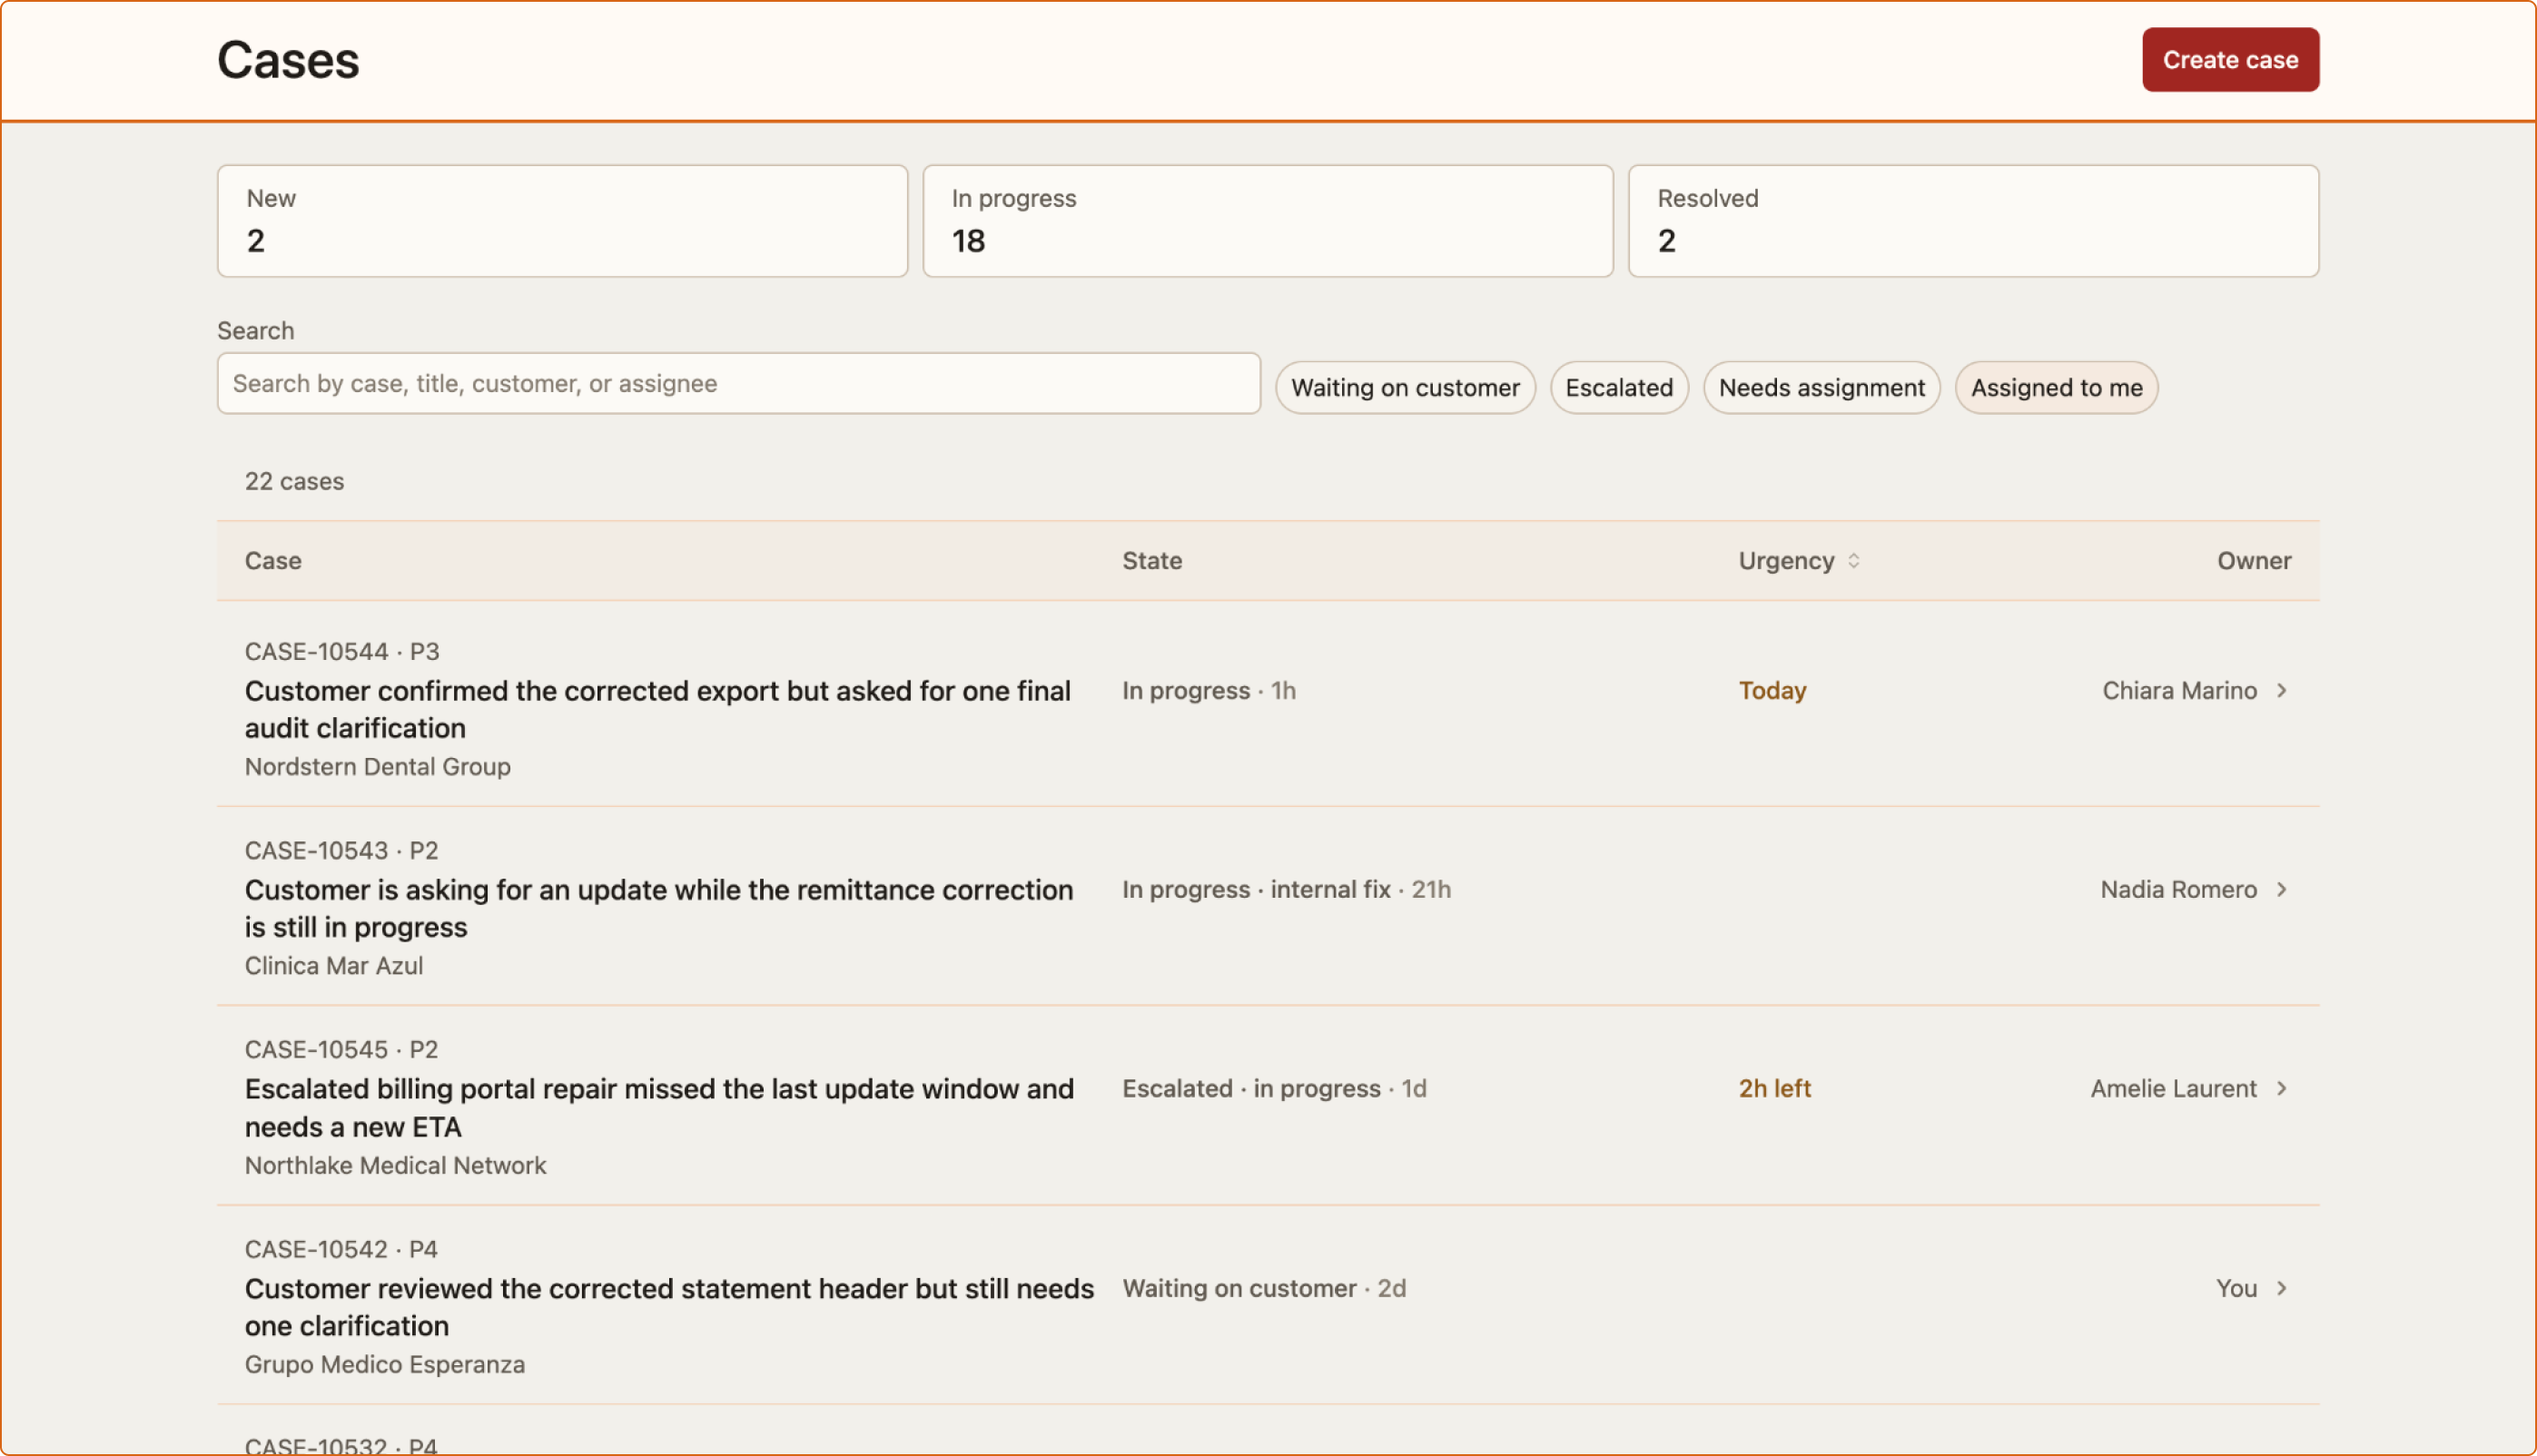Click owner name Nadia Romero
This screenshot has height=1456, width=2537.
pos(2177,890)
